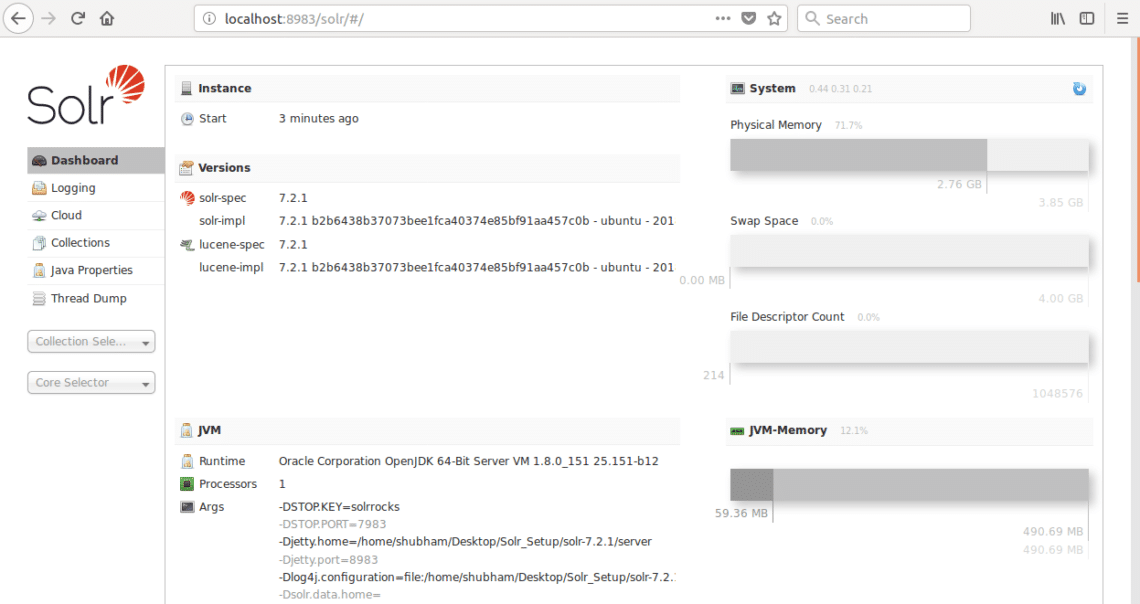Open the Dashboard menu item
The image size is (1140, 604).
click(96, 161)
